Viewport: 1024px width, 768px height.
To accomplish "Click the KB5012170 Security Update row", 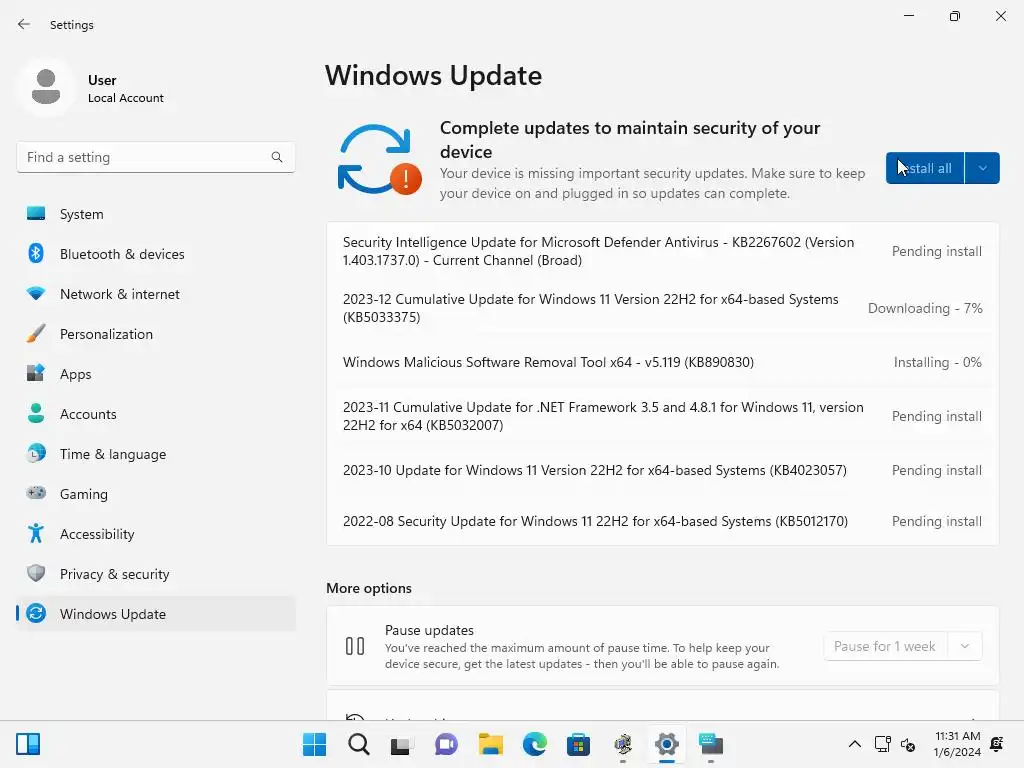I will (x=662, y=521).
